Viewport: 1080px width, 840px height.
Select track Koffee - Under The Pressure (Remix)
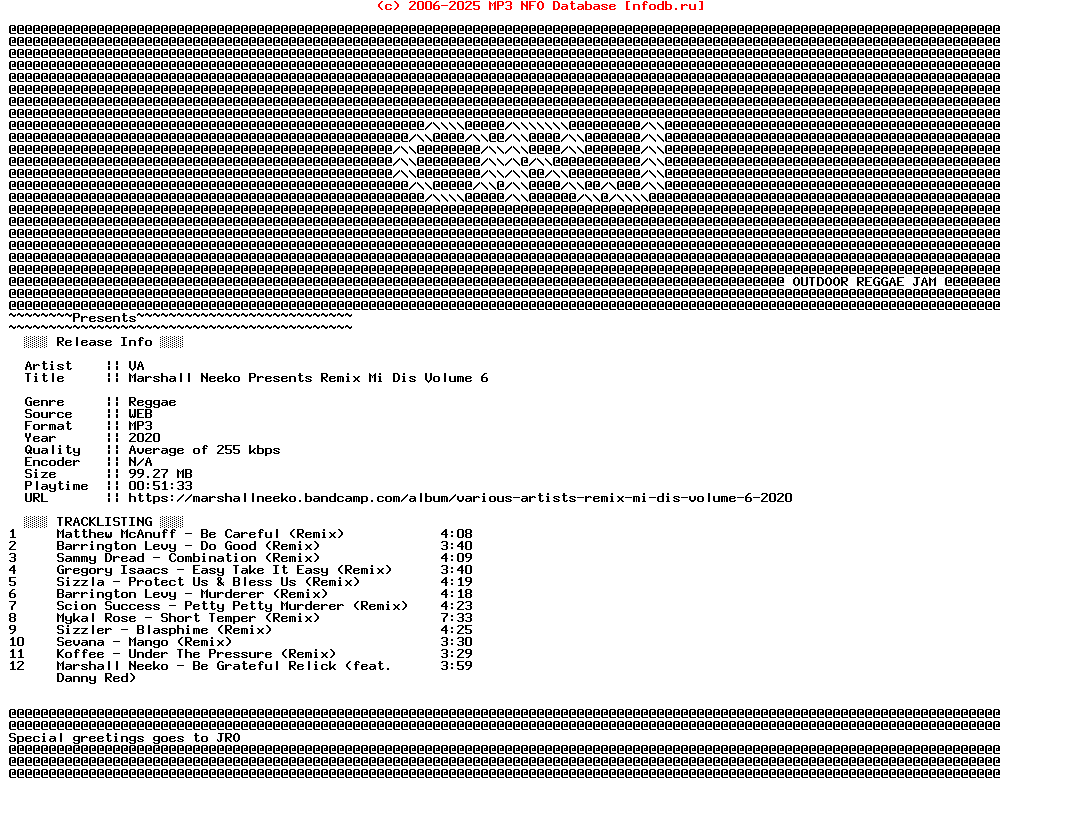tap(196, 654)
